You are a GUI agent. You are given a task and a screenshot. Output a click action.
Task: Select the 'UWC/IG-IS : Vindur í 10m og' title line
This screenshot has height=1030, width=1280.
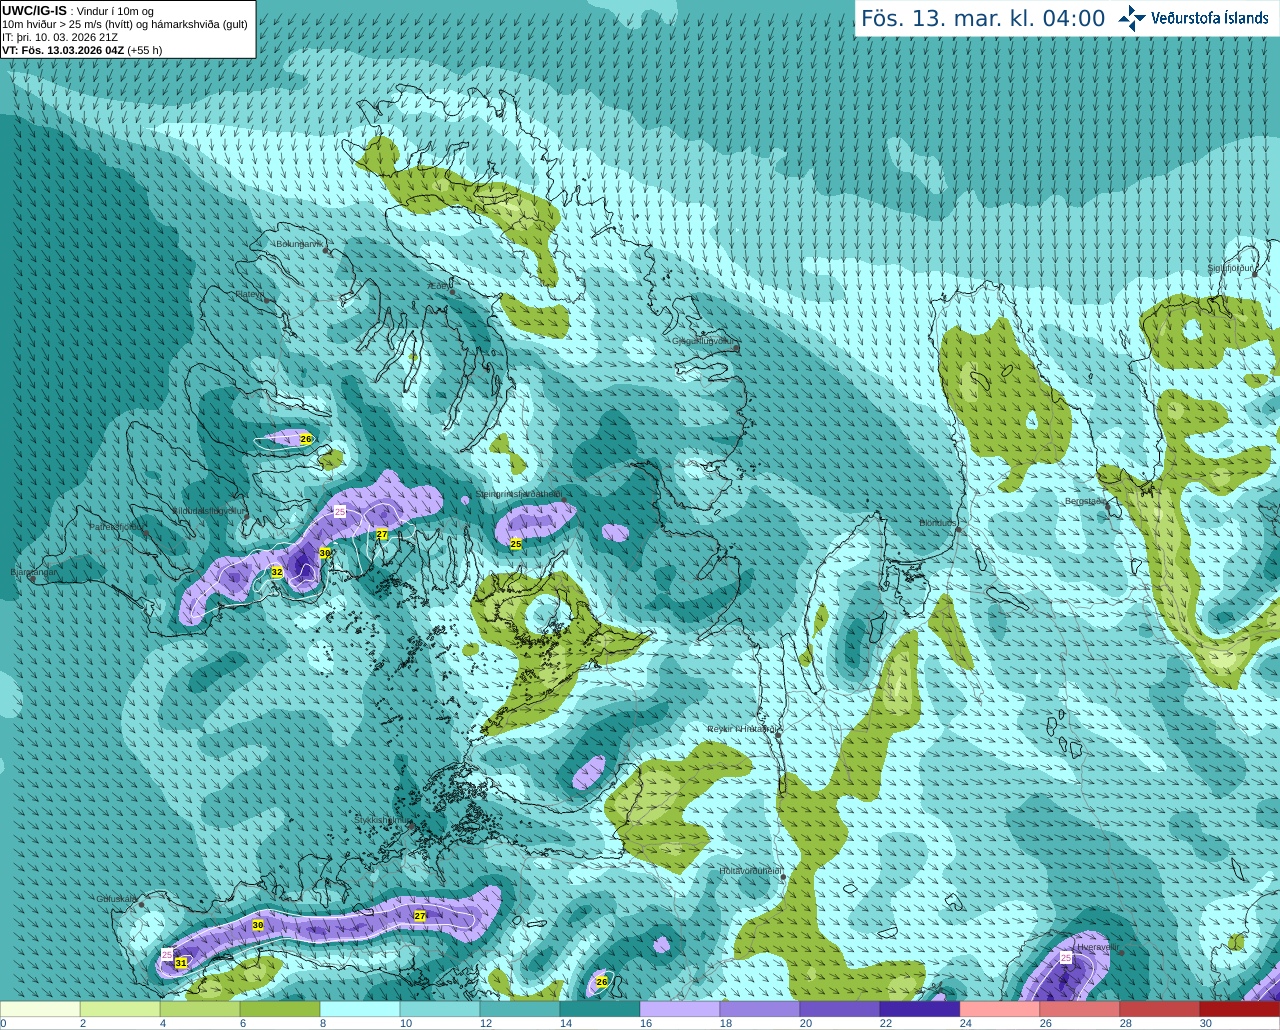click(77, 11)
